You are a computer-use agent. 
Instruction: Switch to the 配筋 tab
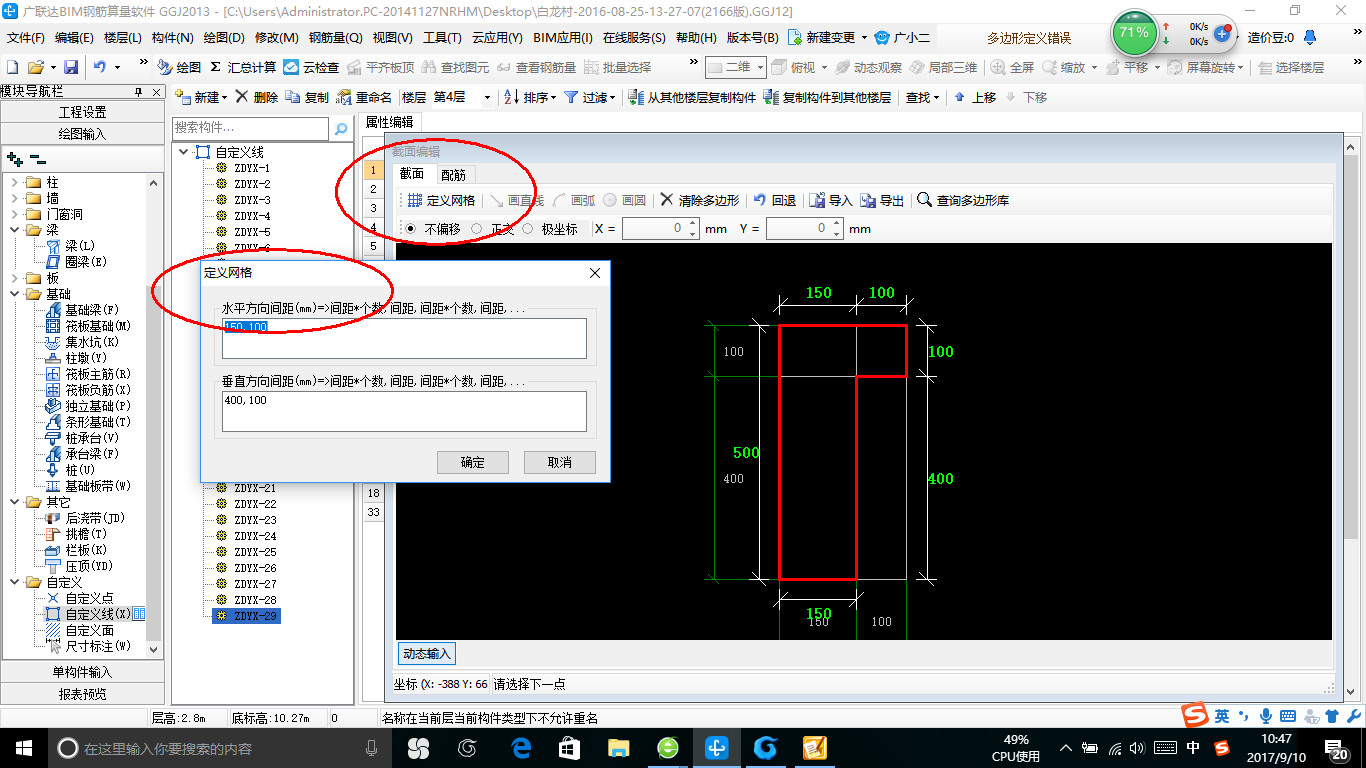pos(453,174)
